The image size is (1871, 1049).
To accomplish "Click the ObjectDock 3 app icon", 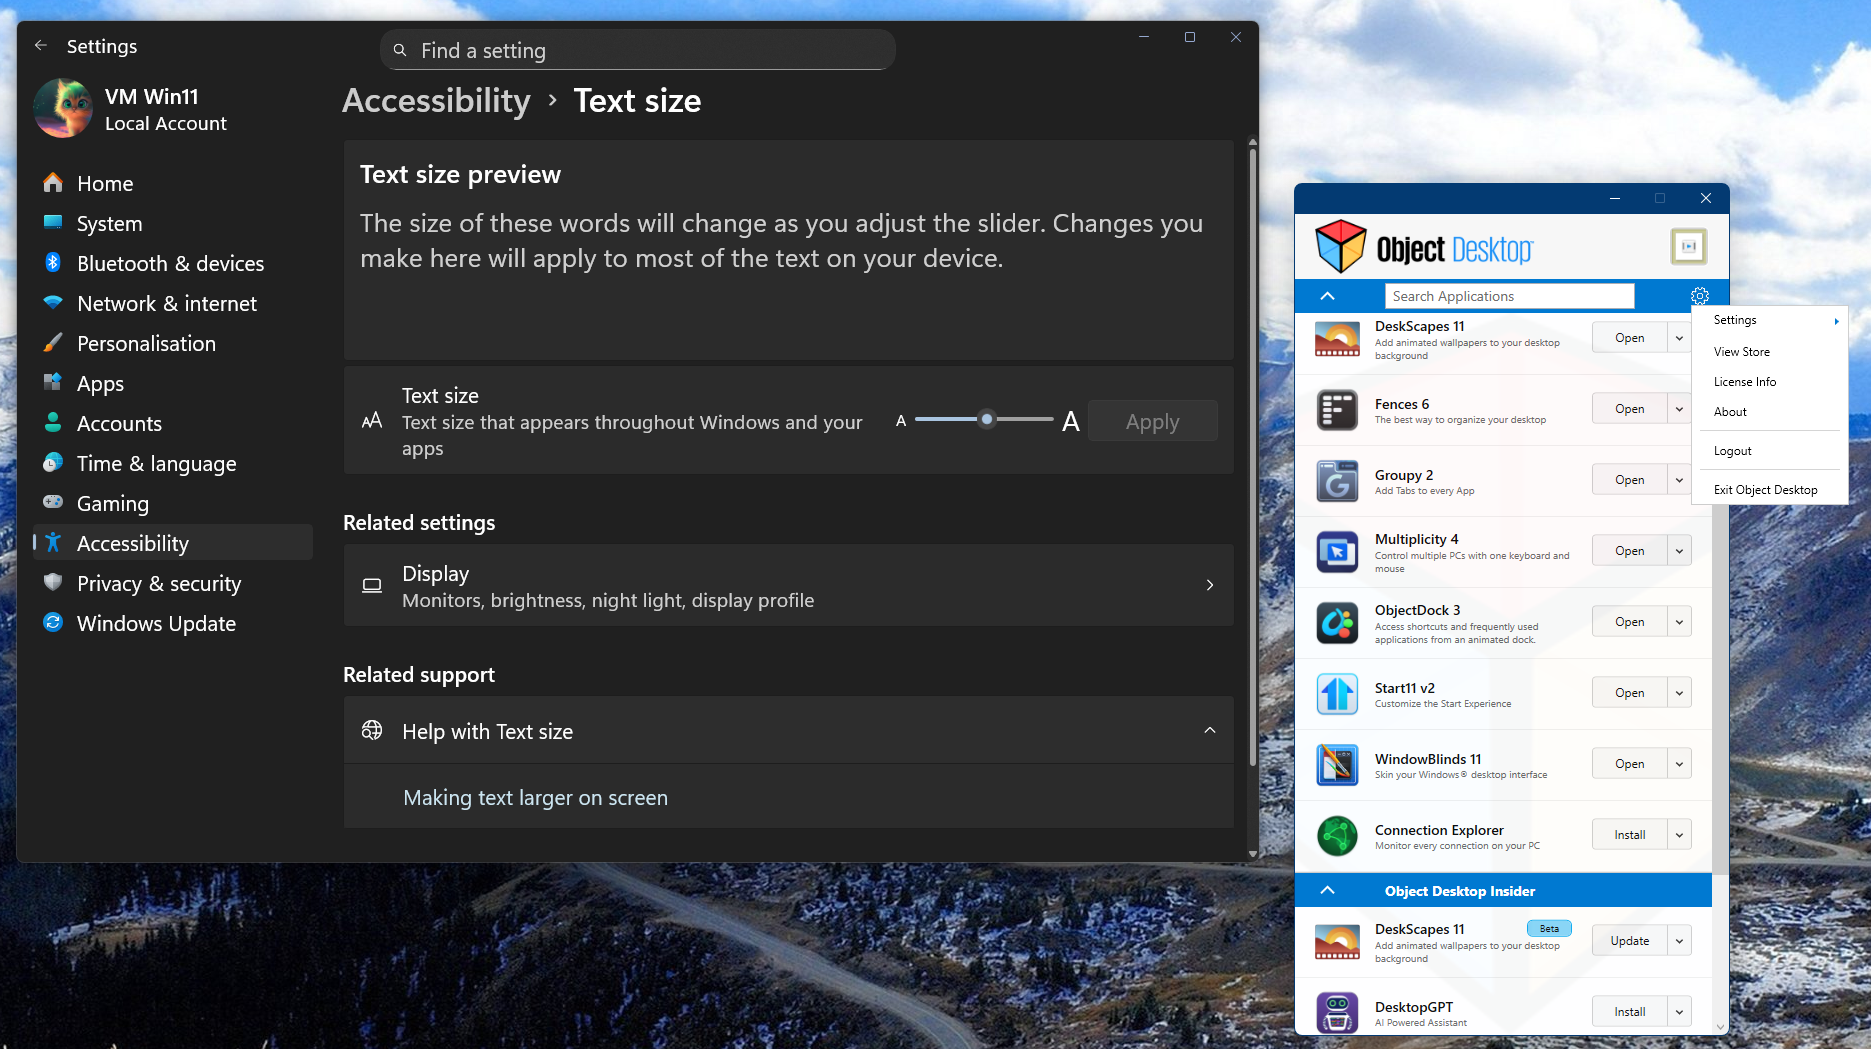I will pos(1337,623).
